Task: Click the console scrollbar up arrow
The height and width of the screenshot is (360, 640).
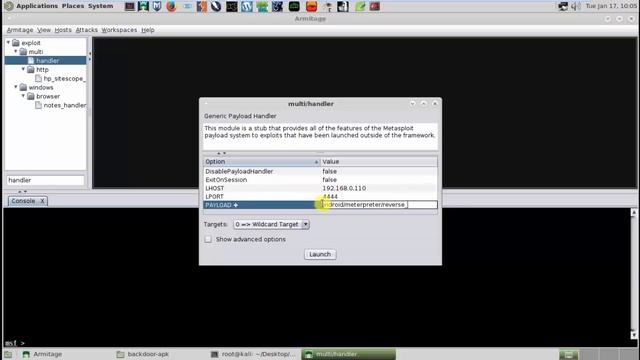Action: [x=633, y=212]
